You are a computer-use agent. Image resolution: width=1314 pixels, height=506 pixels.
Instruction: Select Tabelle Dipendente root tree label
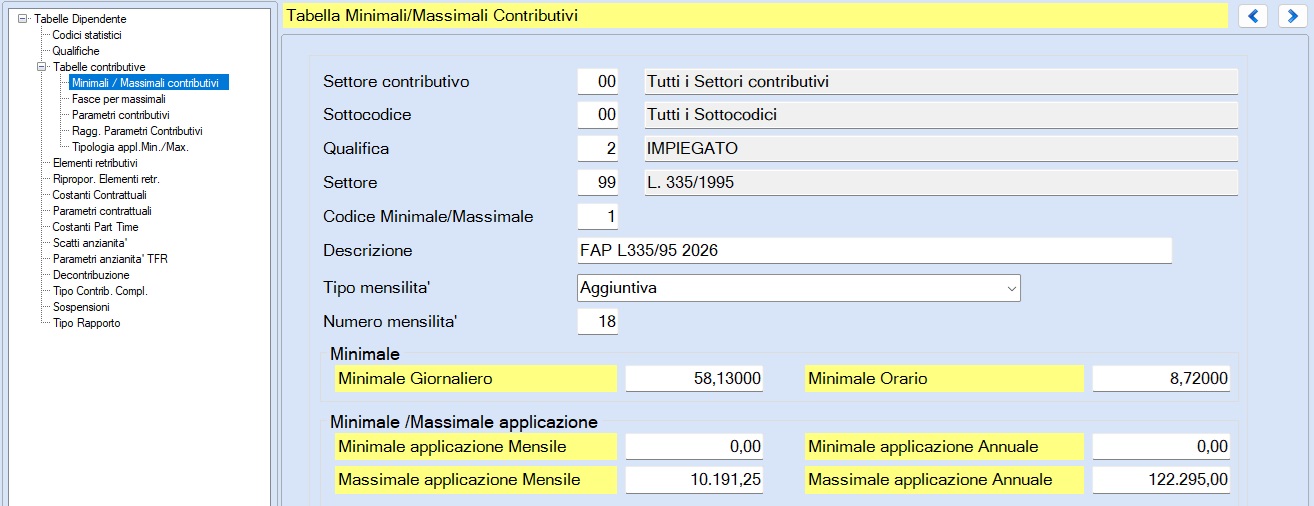pos(80,19)
